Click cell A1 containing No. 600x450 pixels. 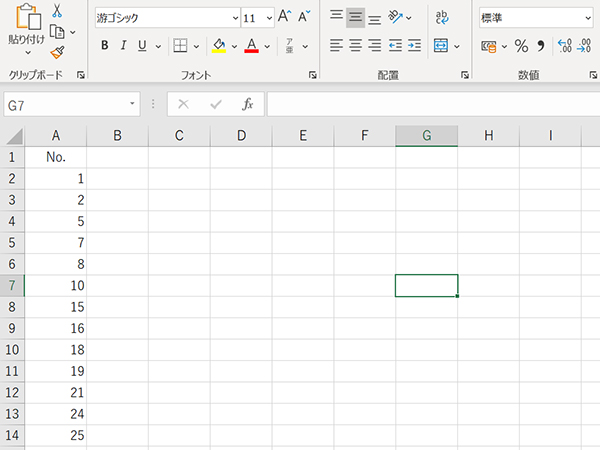point(56,157)
